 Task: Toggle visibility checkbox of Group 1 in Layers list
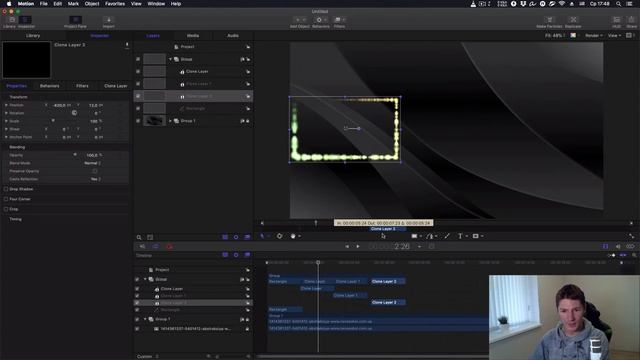[x=138, y=121]
